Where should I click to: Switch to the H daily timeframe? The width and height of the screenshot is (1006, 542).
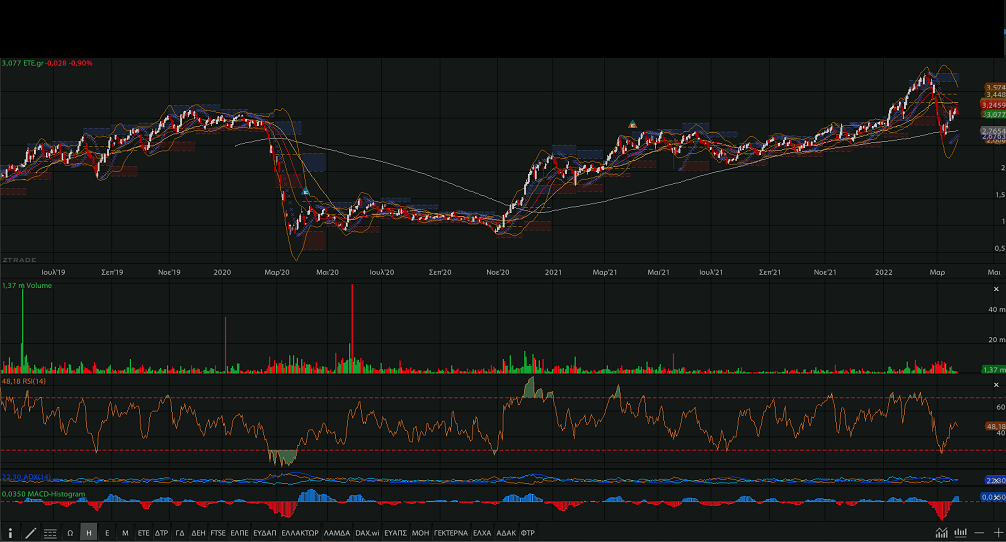coord(89,533)
